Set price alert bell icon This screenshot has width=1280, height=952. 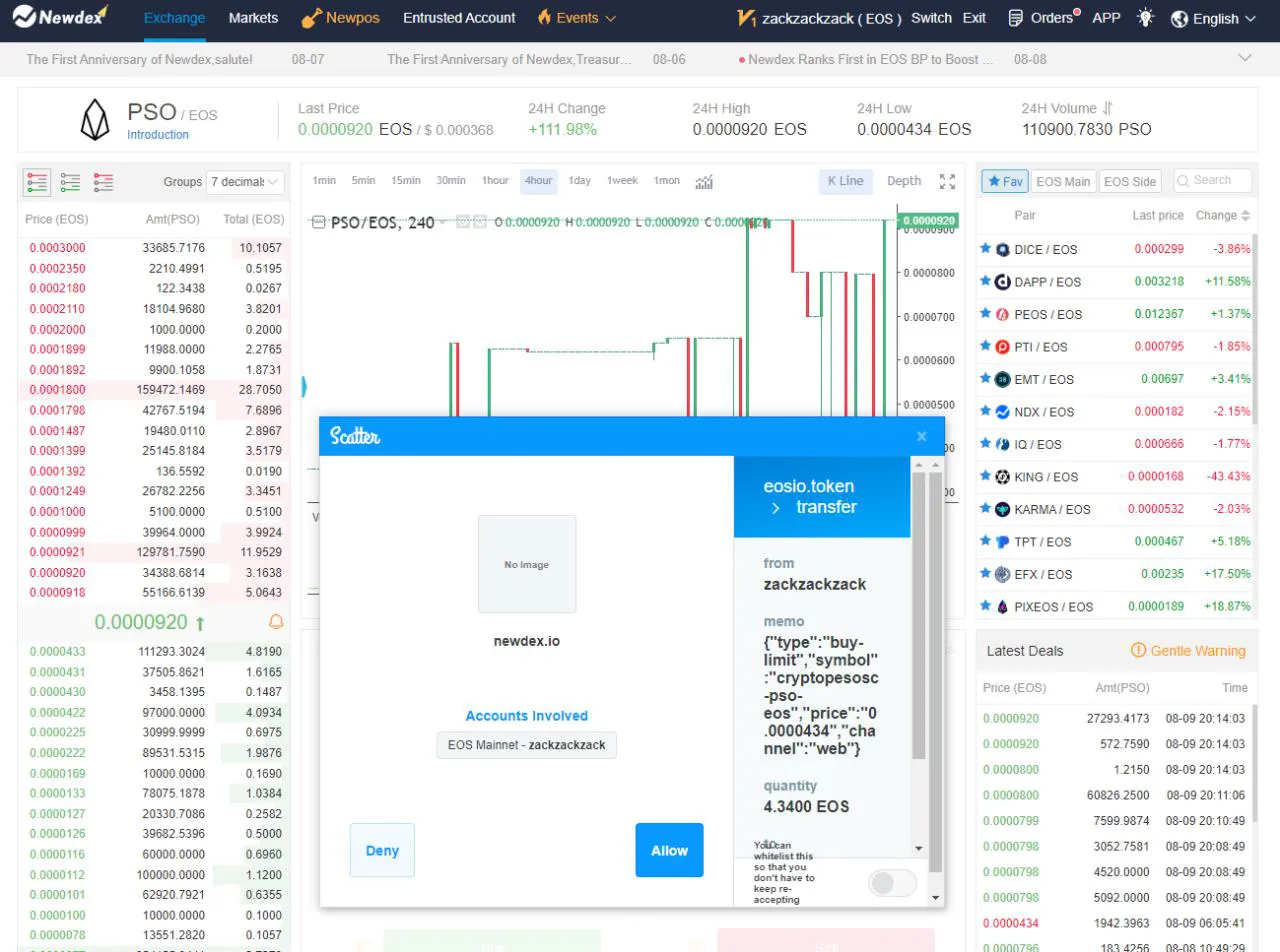(x=276, y=622)
